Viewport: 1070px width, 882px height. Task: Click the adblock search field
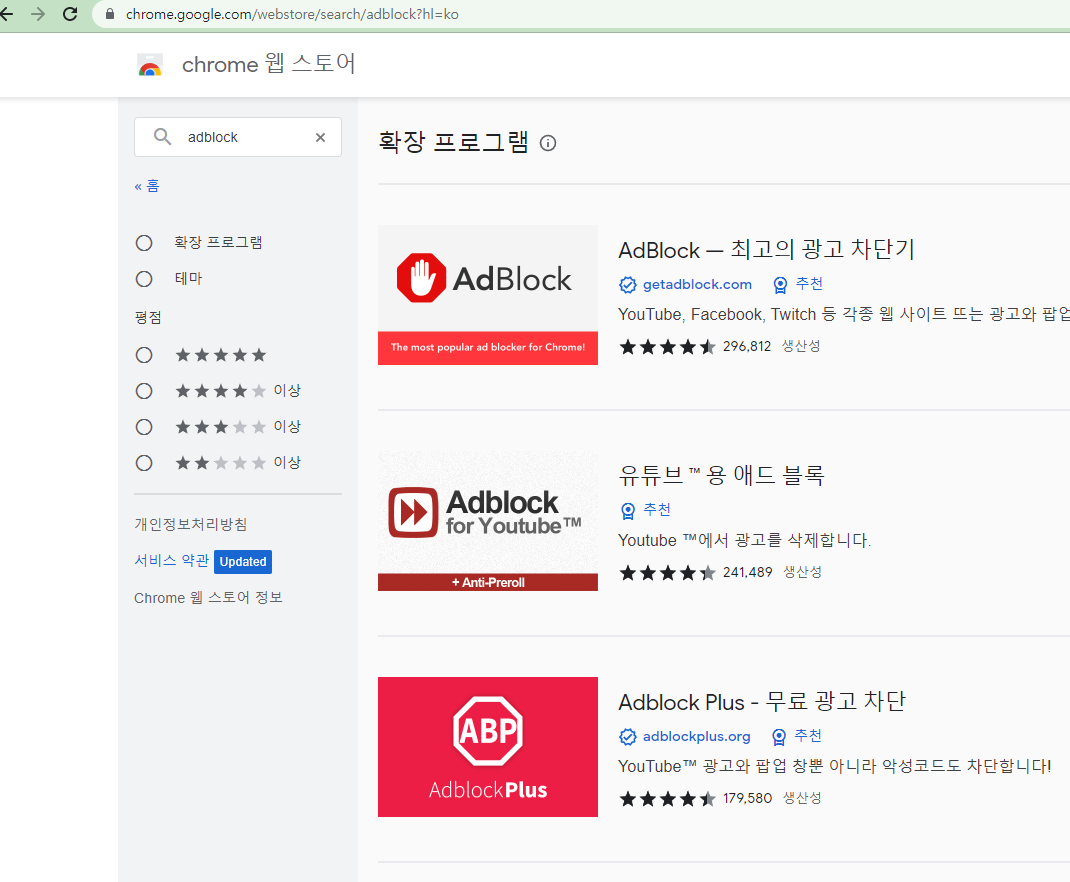(x=238, y=137)
